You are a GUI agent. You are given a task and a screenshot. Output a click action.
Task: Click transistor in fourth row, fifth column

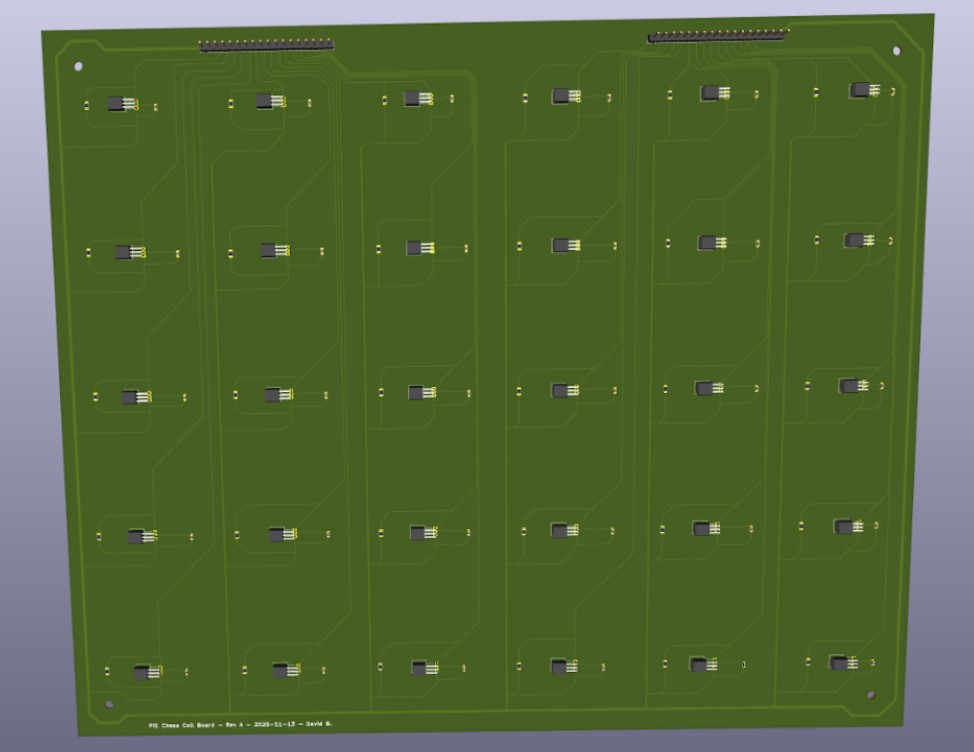[x=705, y=528]
